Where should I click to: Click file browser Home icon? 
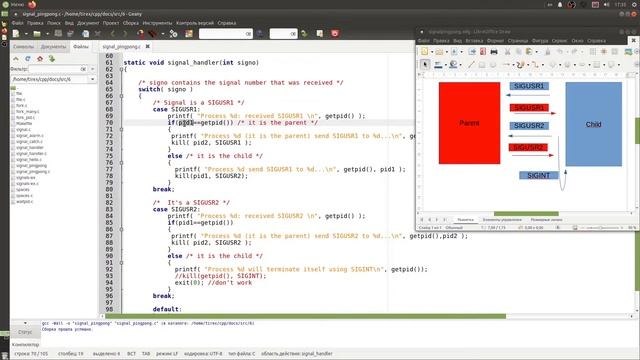[x=40, y=59]
